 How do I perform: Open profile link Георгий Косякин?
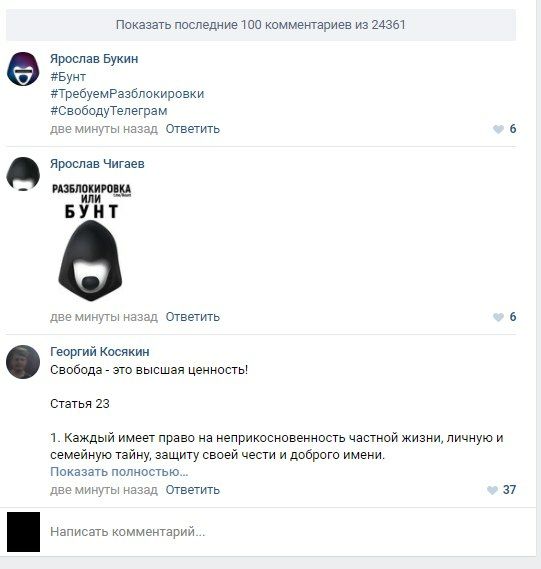point(100,352)
